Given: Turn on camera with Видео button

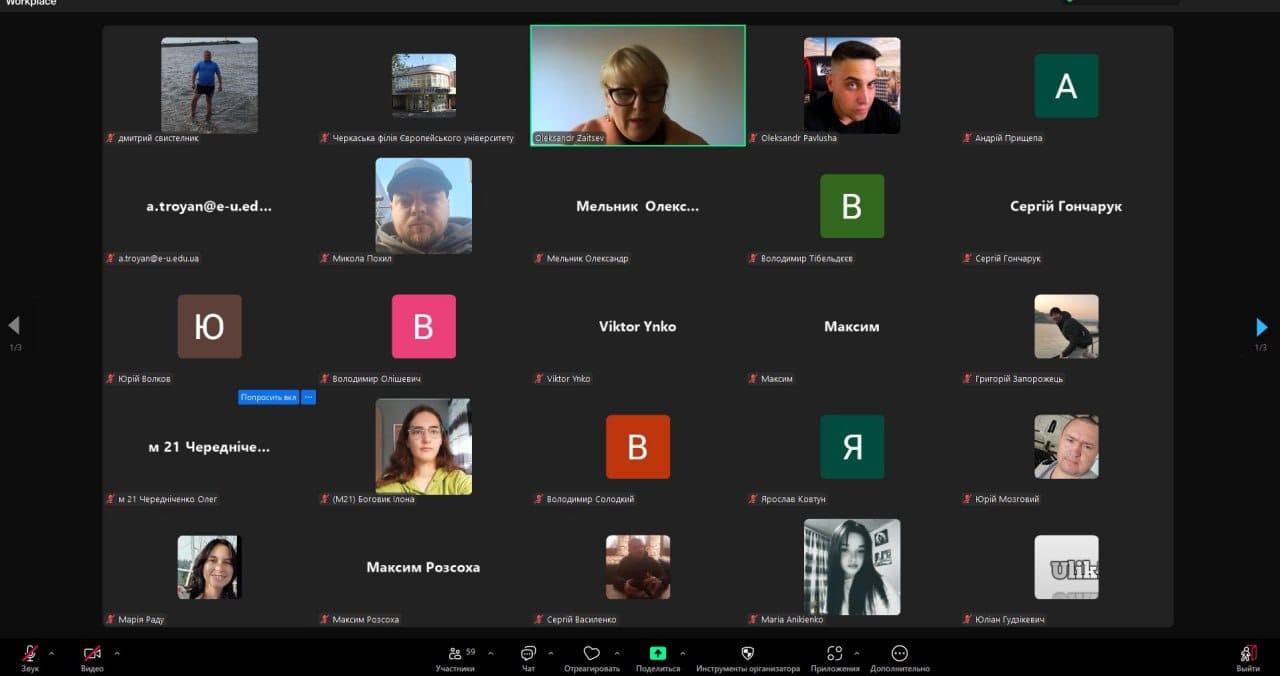Looking at the screenshot, I should 92,654.
